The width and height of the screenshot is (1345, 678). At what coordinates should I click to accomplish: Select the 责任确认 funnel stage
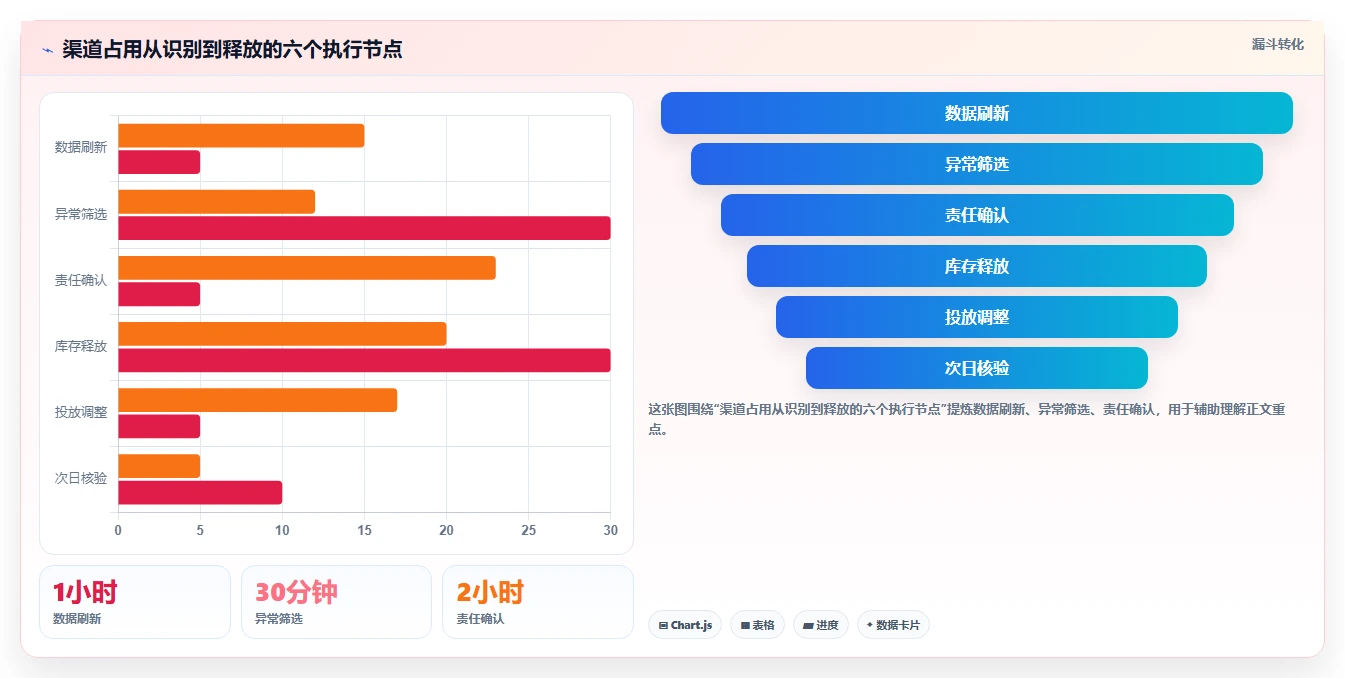coord(977,215)
